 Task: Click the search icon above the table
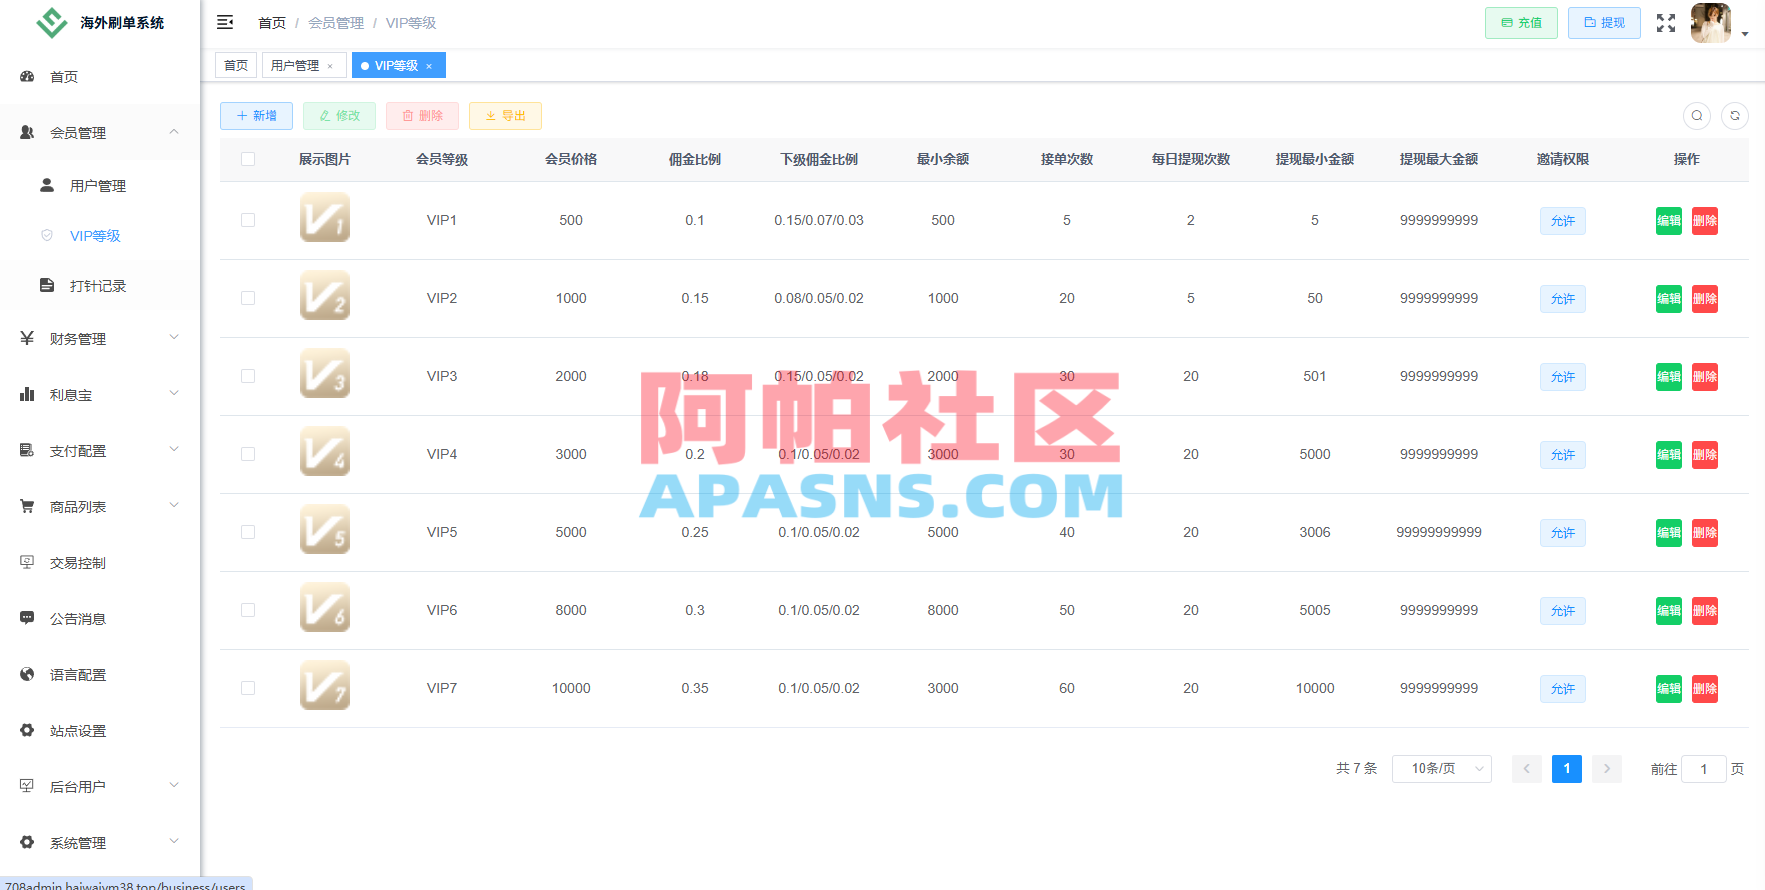click(1697, 116)
